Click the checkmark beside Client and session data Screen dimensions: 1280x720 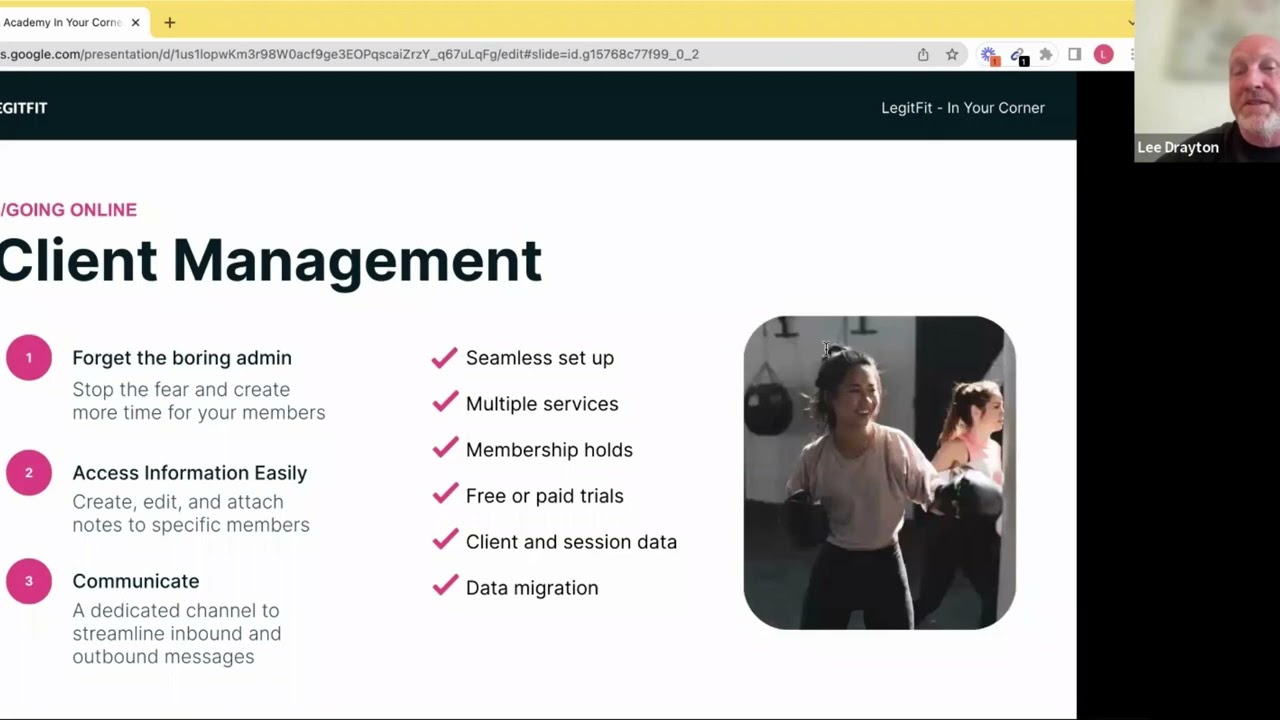(x=445, y=541)
